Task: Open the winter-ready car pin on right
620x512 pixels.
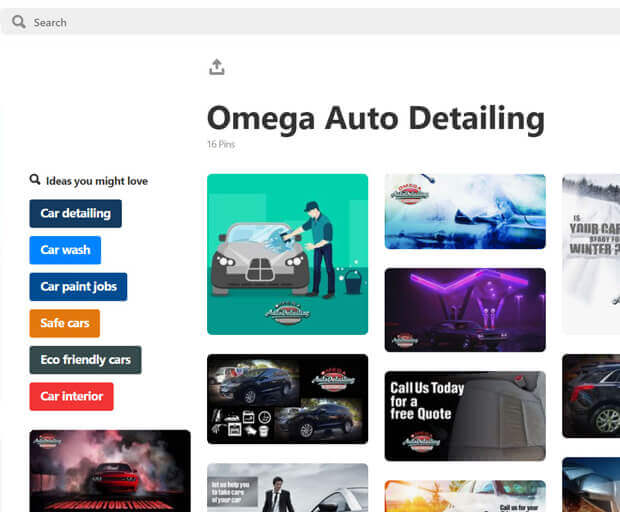Action: tap(591, 254)
